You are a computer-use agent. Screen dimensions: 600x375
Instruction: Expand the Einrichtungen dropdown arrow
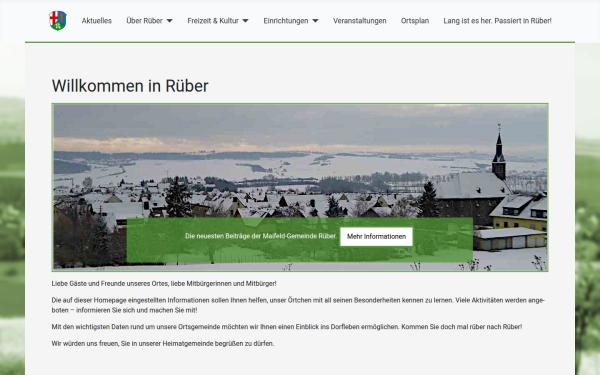(315, 21)
